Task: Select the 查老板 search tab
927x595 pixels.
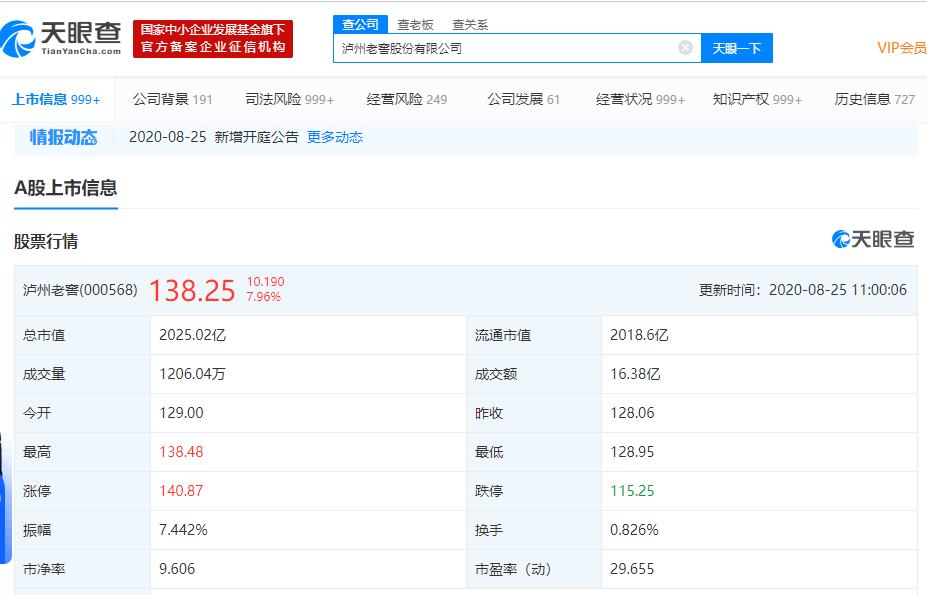Action: click(x=415, y=25)
